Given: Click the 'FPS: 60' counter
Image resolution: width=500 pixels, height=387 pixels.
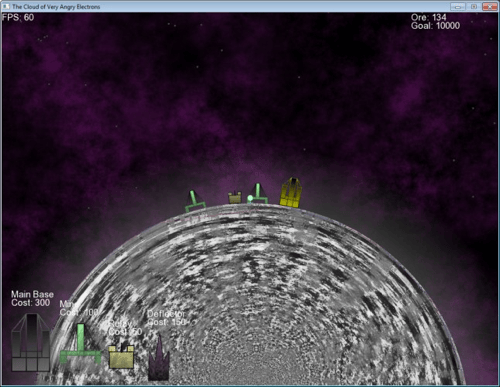Looking at the screenshot, I should 18,17.
